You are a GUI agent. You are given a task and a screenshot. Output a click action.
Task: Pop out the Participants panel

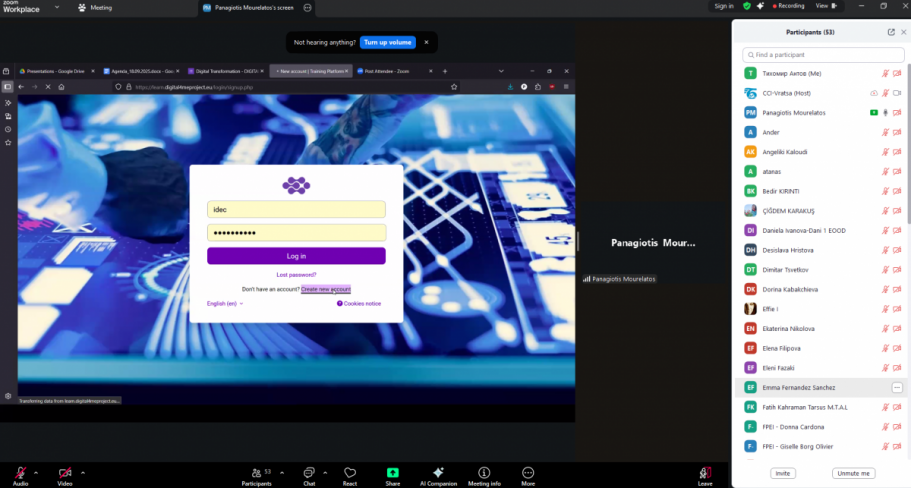point(891,32)
